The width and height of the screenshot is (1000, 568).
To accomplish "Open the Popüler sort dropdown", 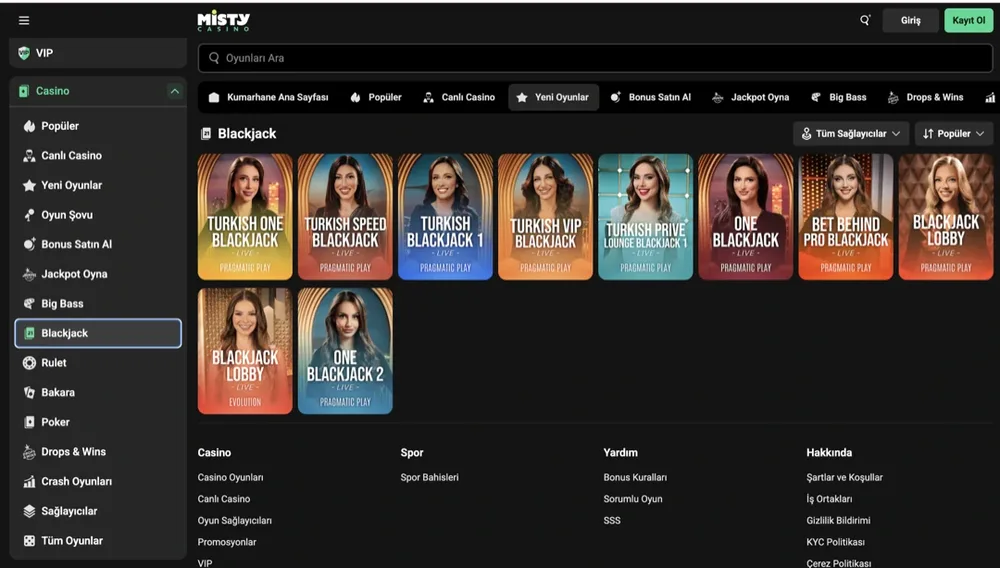I will pos(953,134).
